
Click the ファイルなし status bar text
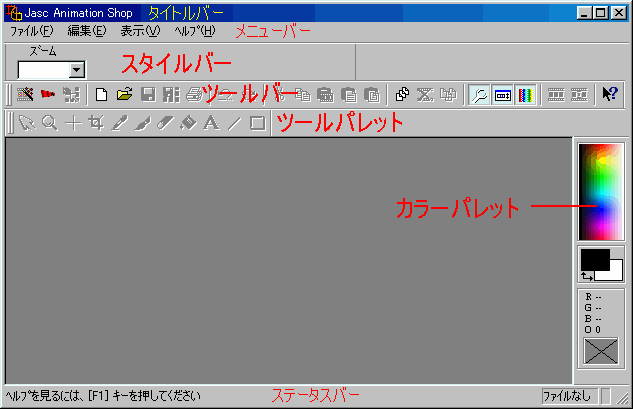tap(567, 396)
